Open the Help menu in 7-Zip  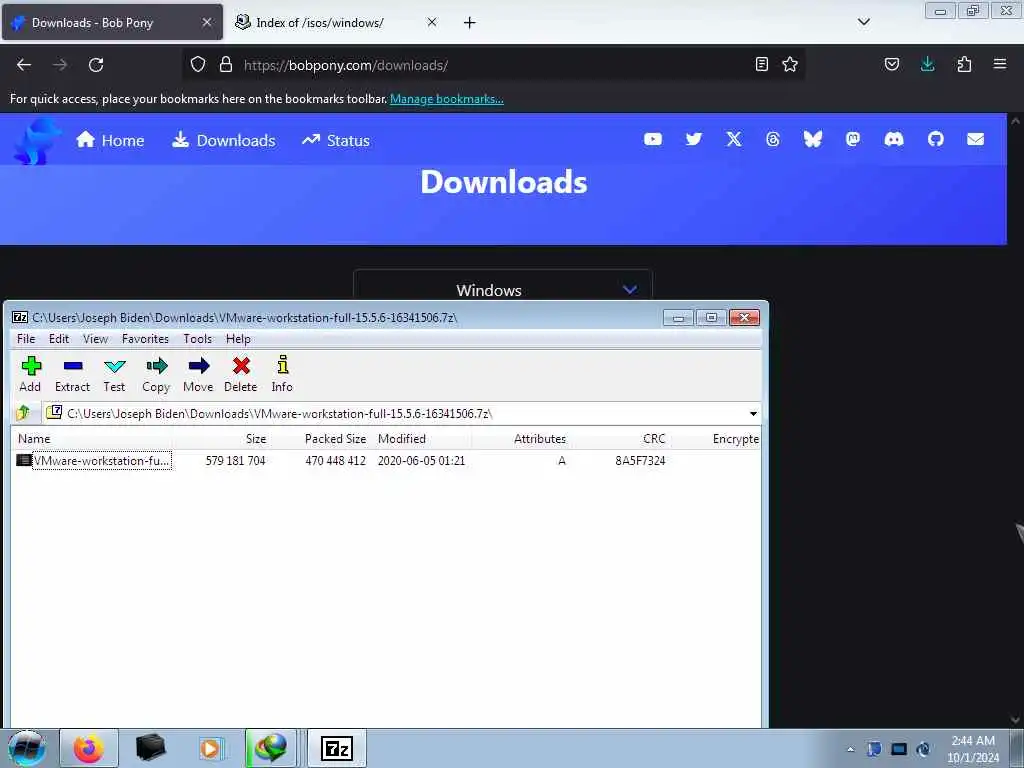click(x=238, y=338)
